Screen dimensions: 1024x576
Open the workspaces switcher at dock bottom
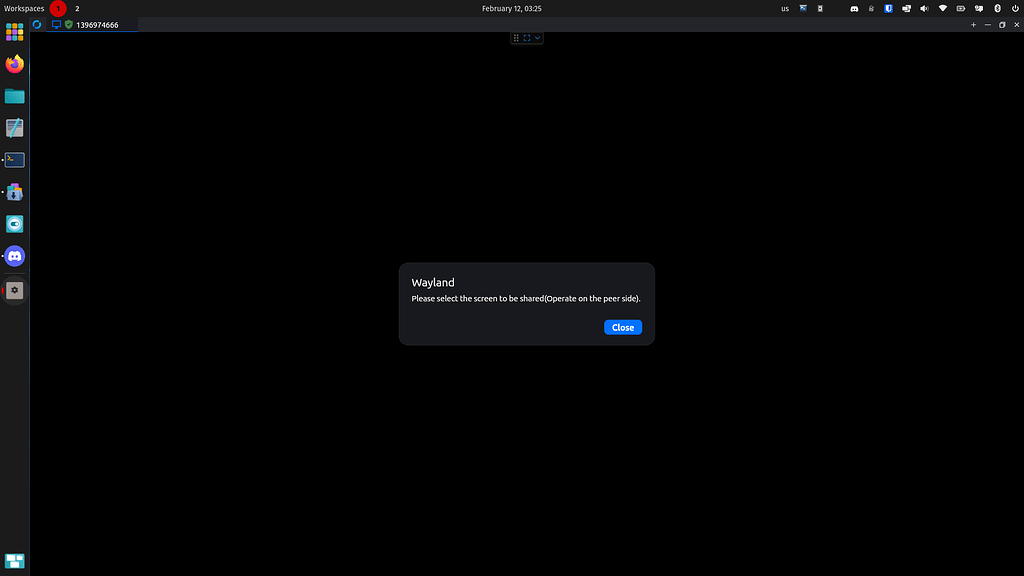[14, 561]
